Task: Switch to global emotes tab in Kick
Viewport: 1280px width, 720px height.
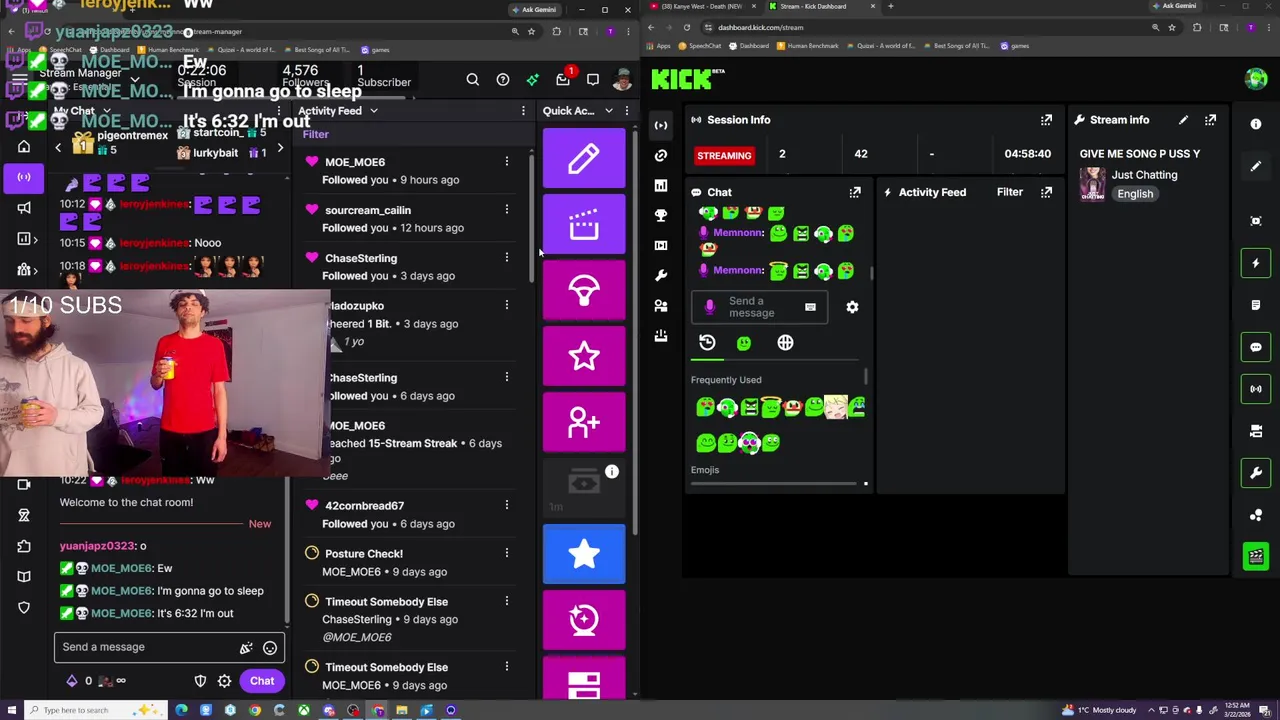Action: [x=785, y=343]
